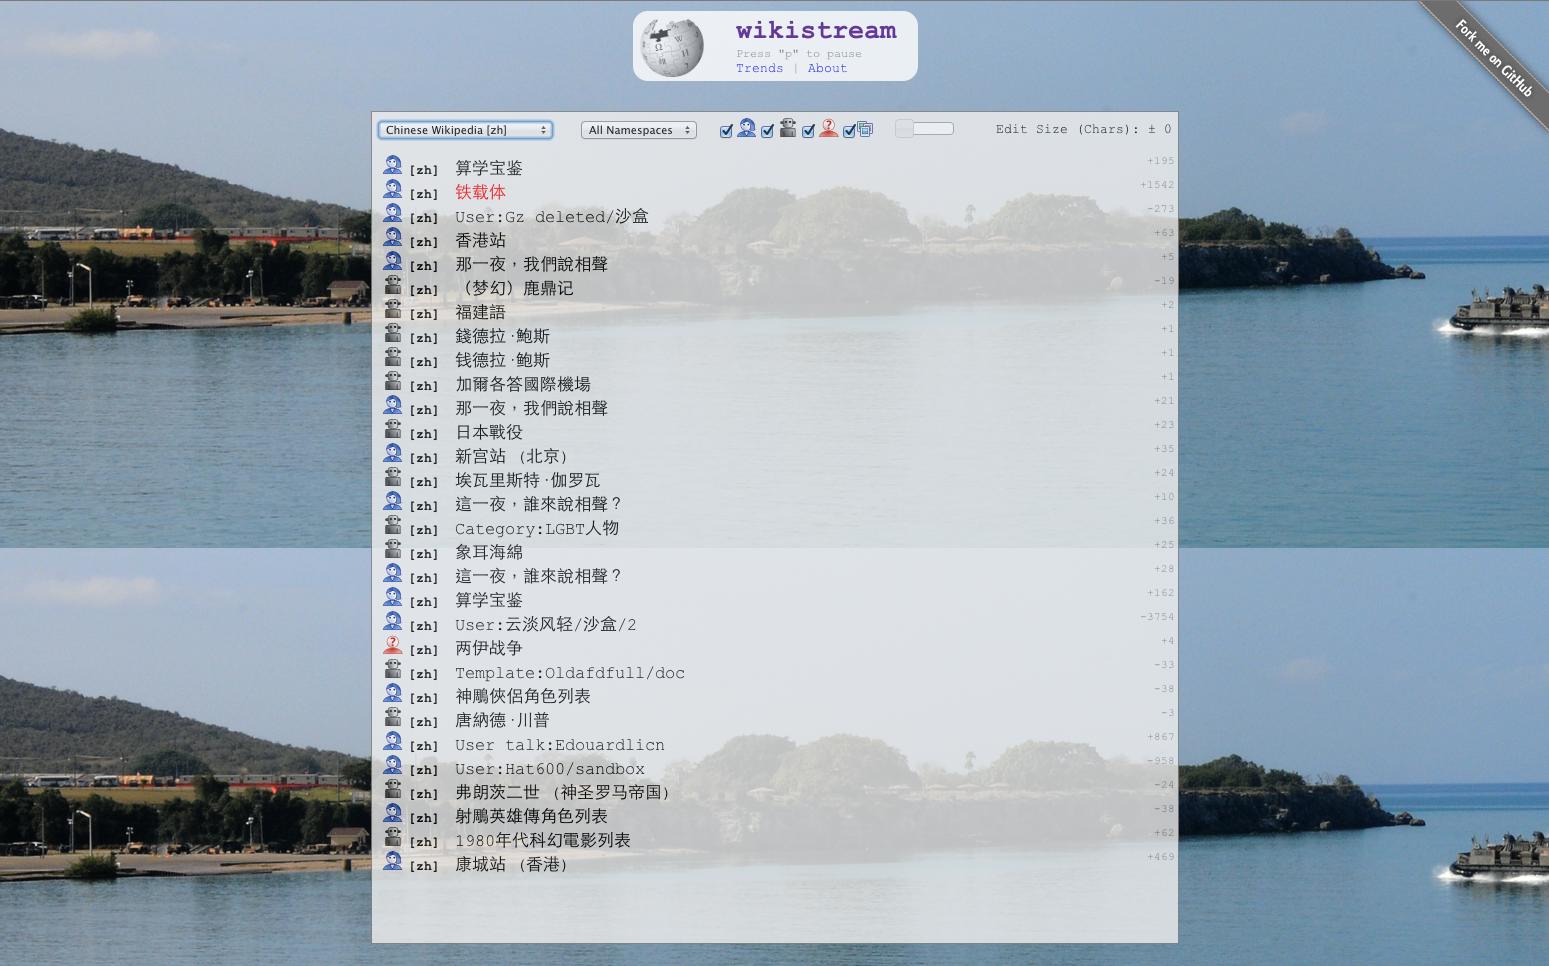This screenshot has width=1549, height=966.
Task: Open the Category:LGBT人物 entry
Action: (536, 528)
